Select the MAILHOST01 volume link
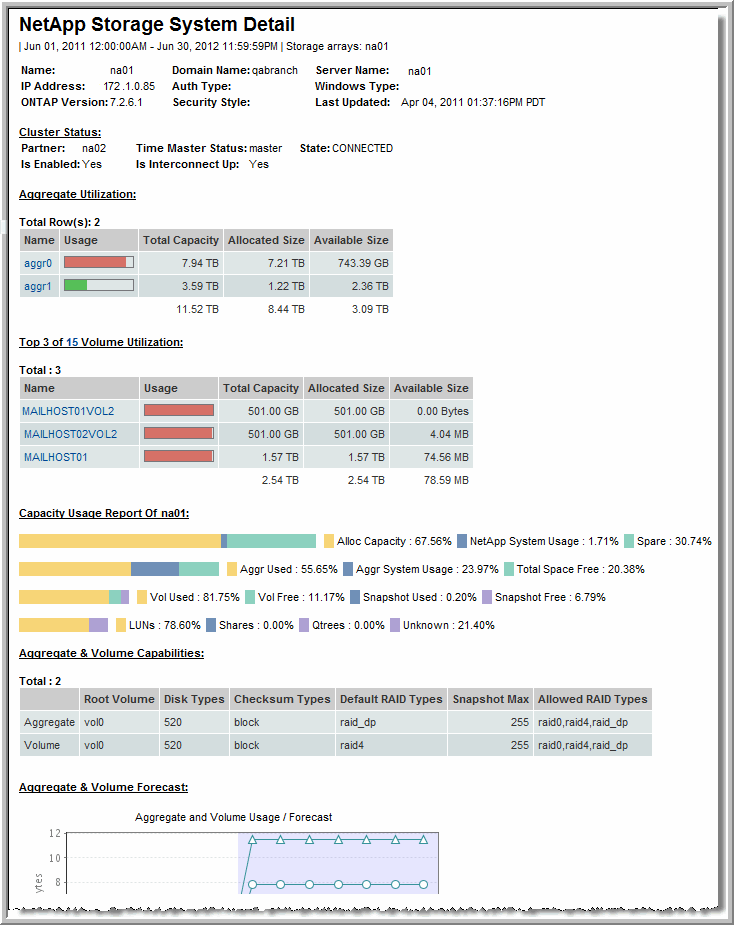The width and height of the screenshot is (734, 925). tap(55, 457)
